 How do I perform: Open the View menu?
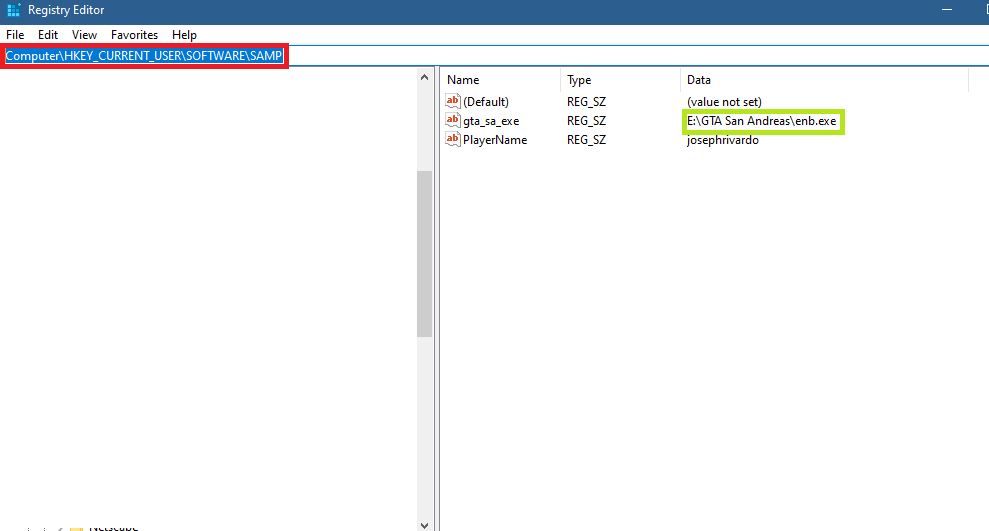84,35
